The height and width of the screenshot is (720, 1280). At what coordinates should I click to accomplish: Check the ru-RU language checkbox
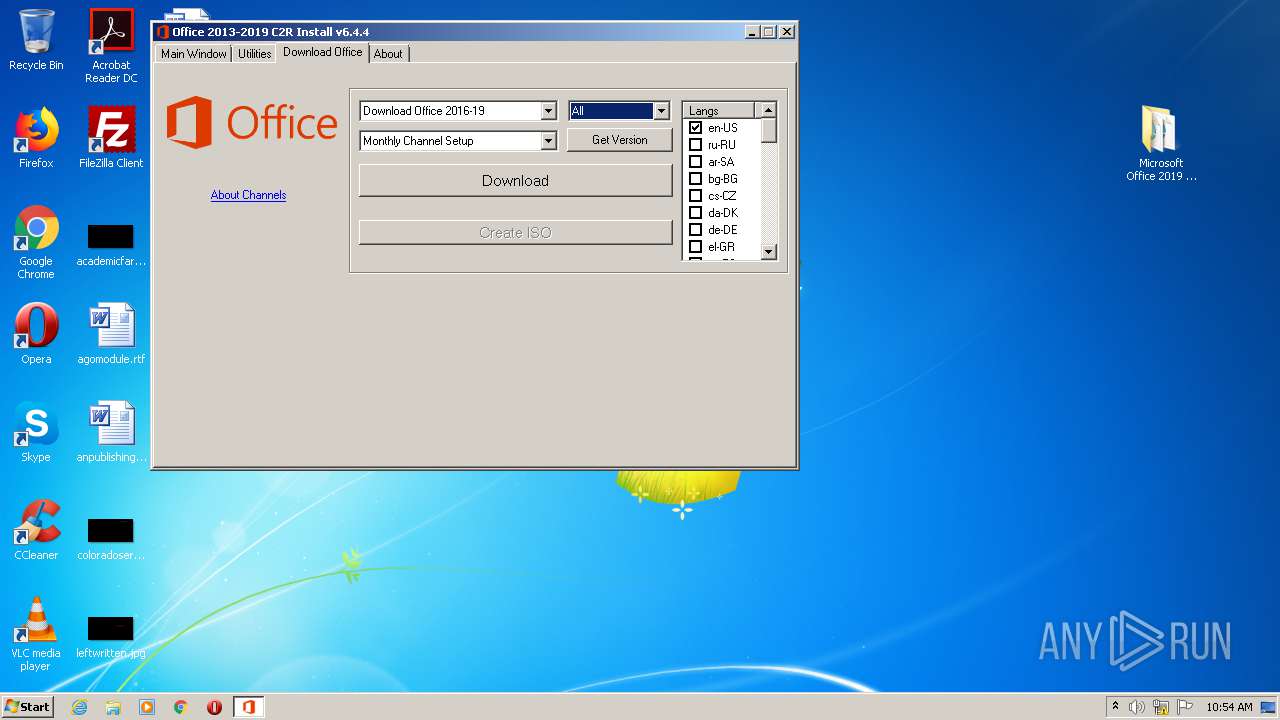[696, 145]
